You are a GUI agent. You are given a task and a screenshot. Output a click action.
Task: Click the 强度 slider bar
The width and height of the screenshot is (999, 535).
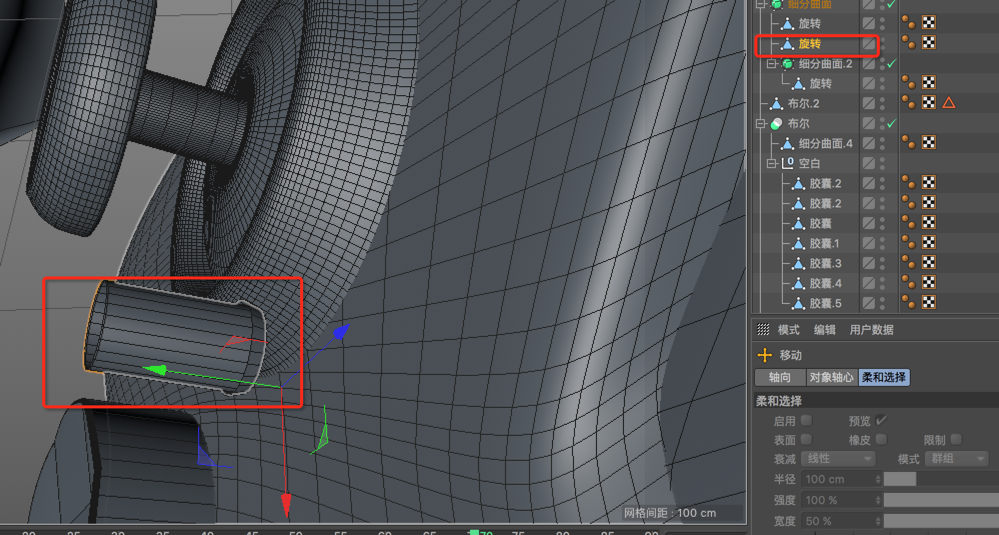point(941,500)
